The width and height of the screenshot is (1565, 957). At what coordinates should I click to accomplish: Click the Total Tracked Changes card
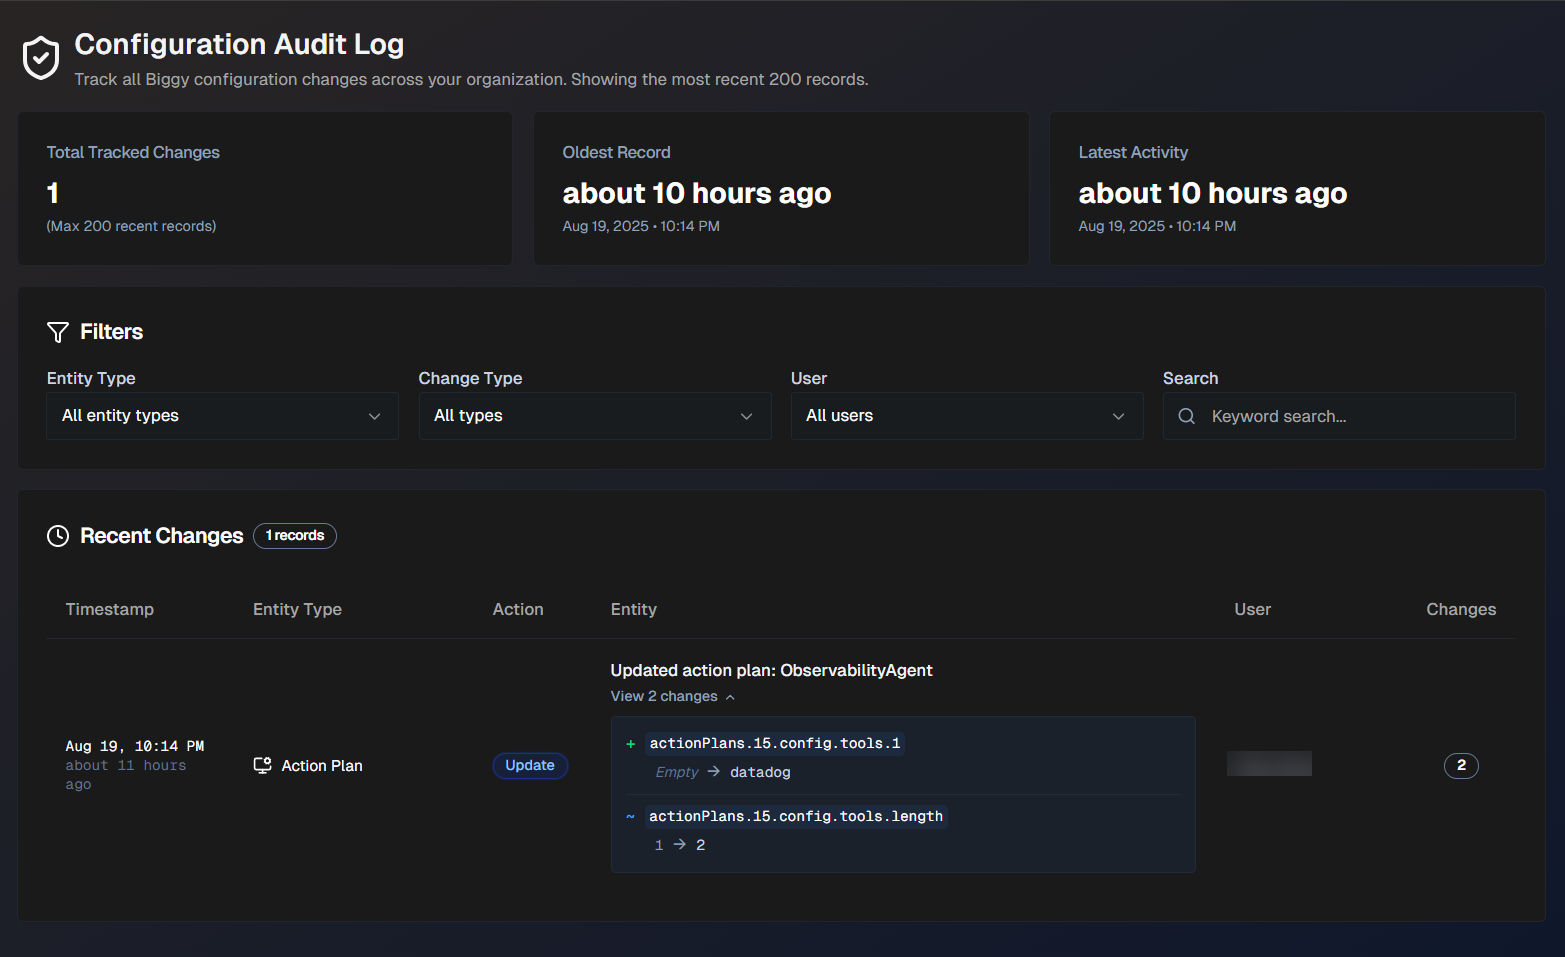tap(265, 189)
